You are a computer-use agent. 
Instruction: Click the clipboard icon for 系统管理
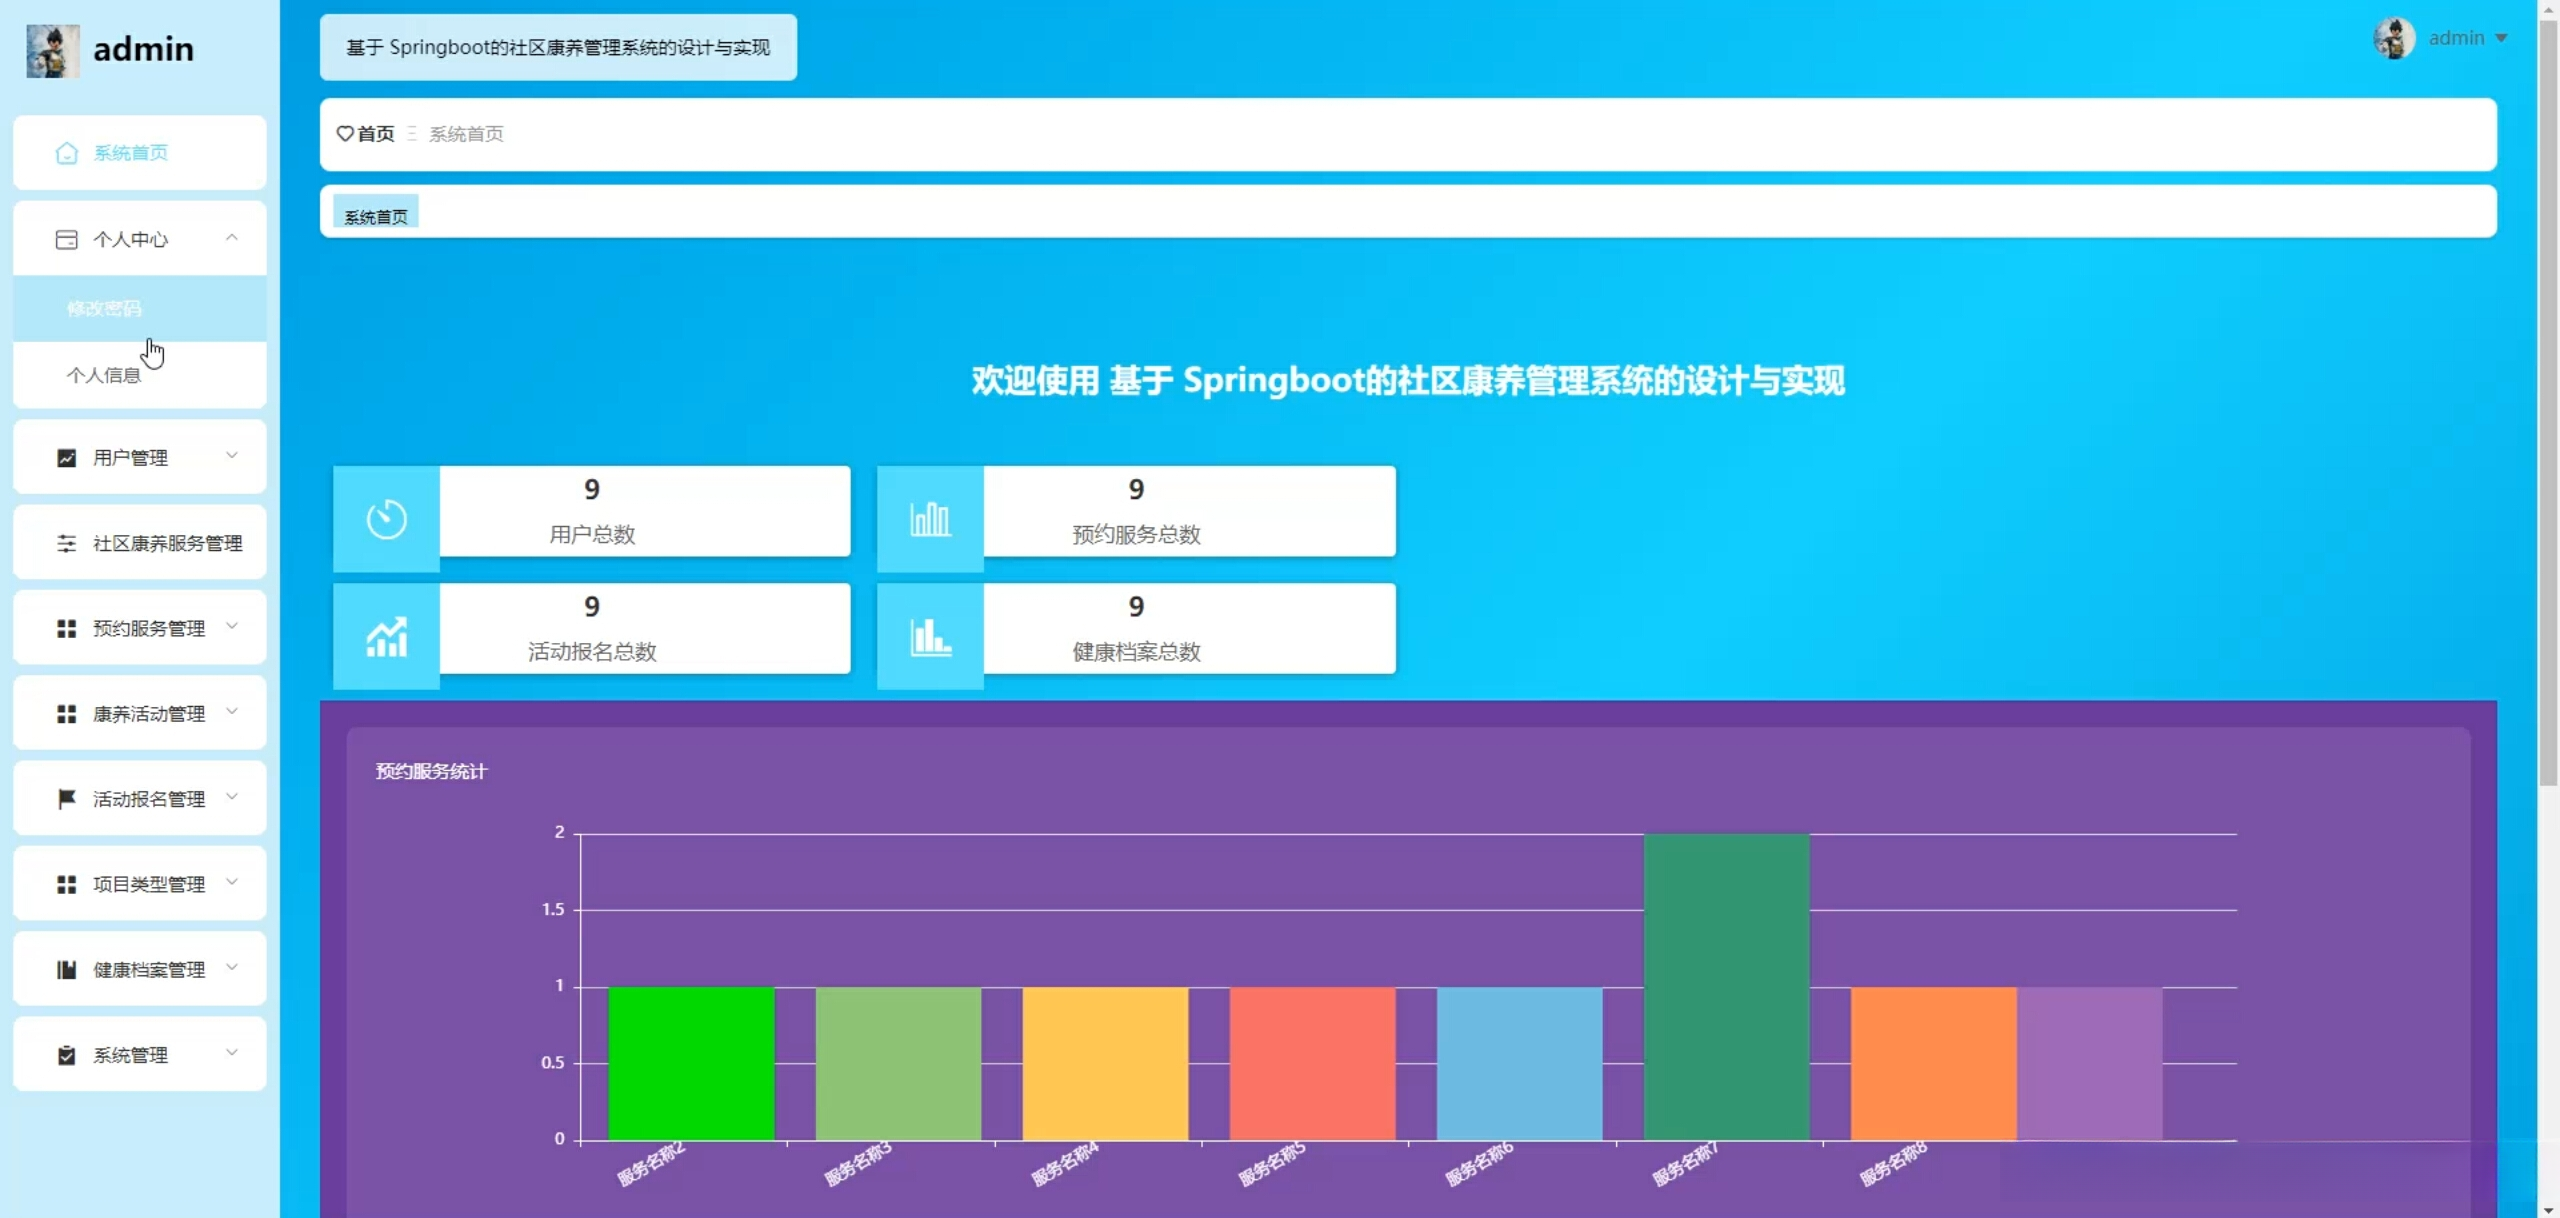click(x=67, y=1055)
